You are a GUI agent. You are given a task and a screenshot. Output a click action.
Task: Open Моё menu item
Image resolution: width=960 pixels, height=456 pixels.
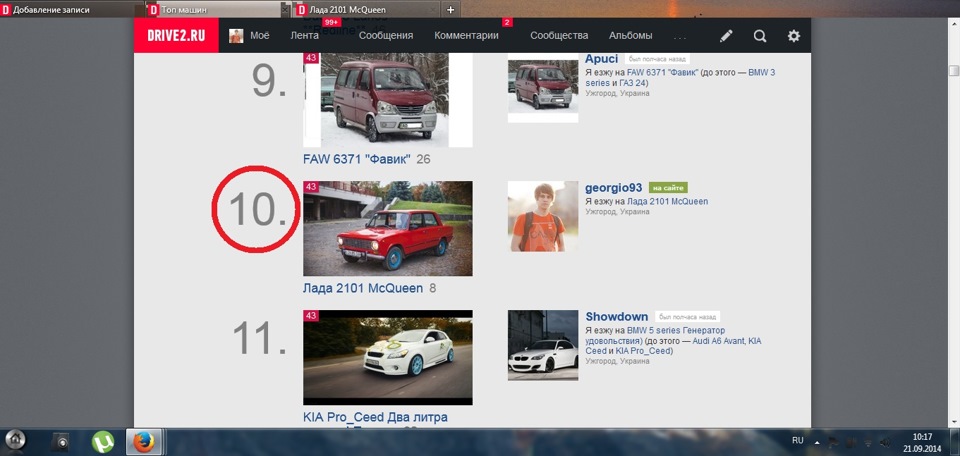(x=259, y=36)
